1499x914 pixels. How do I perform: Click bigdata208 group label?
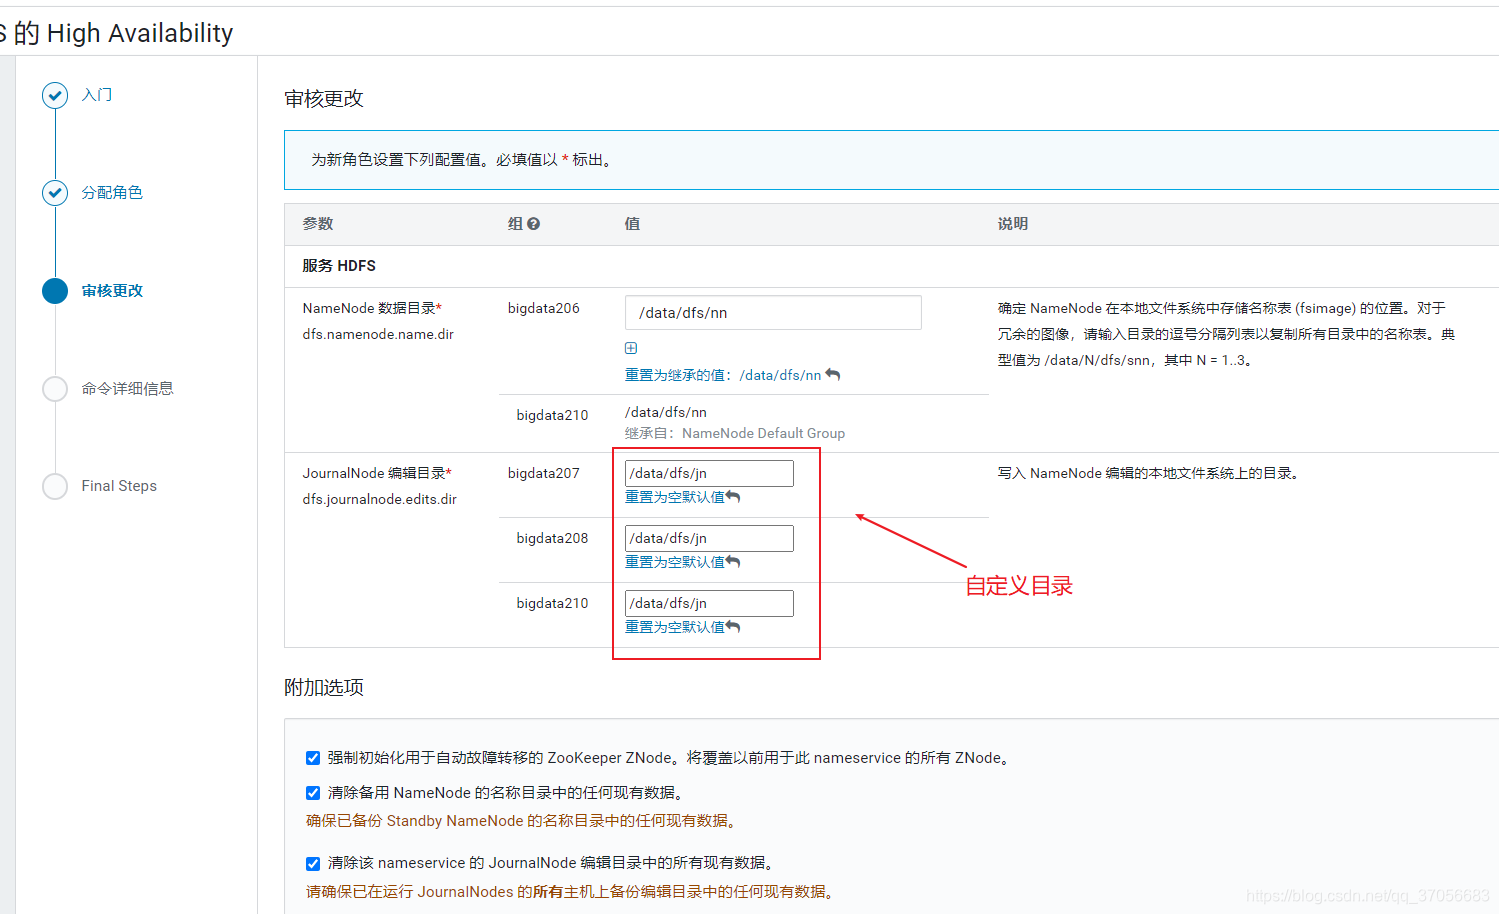coord(552,538)
